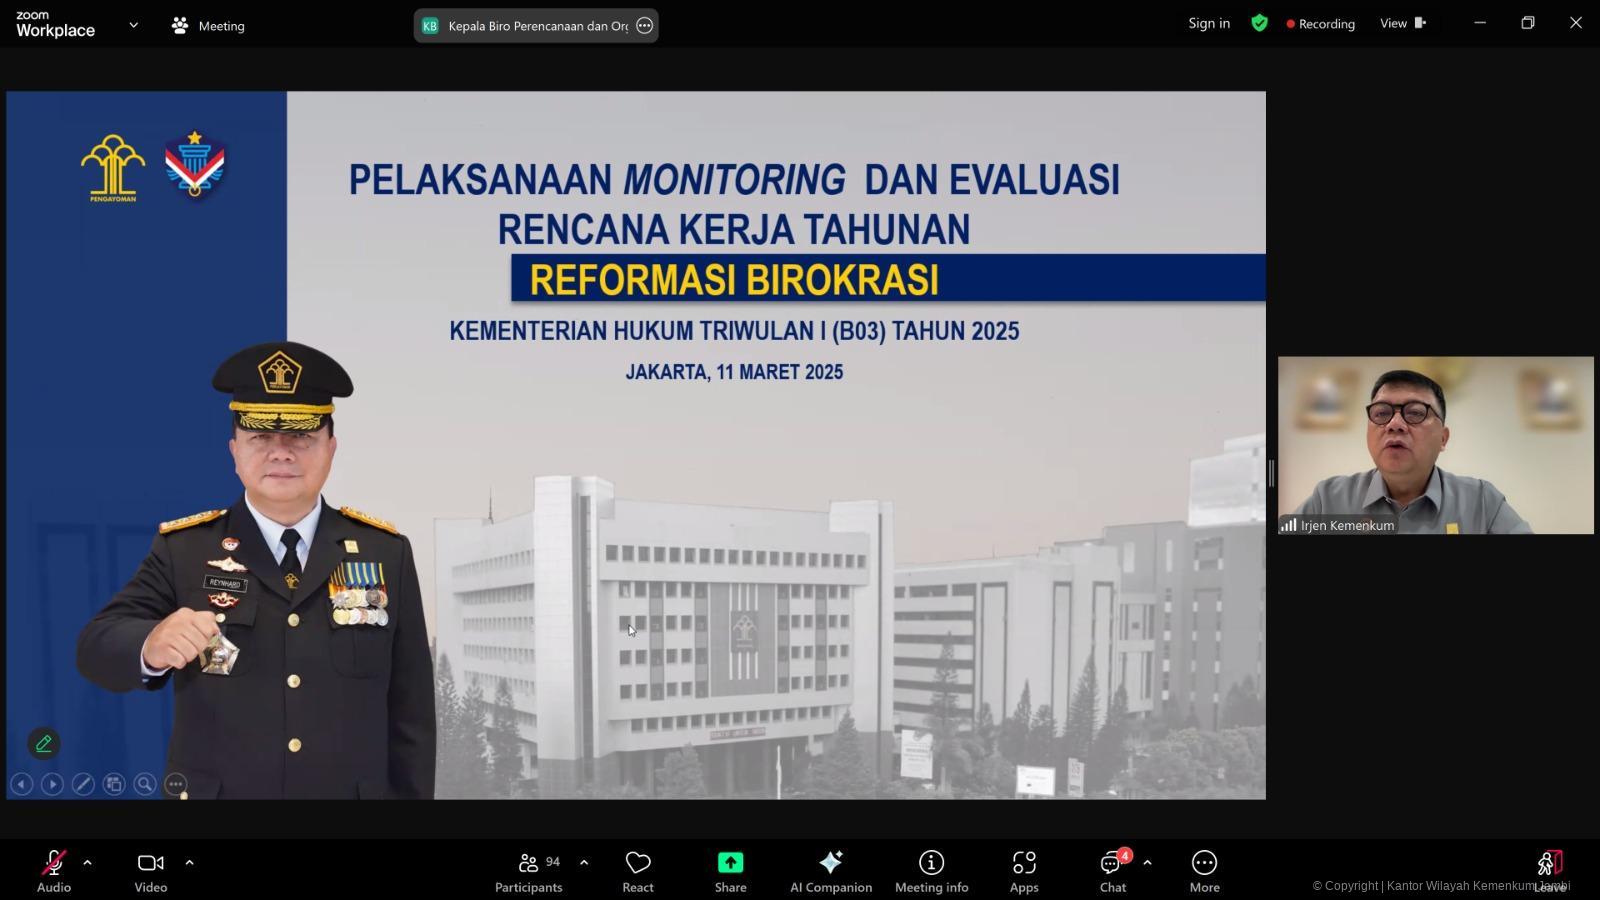Switch to the Meeting tab
This screenshot has height=900, width=1600.
(x=207, y=25)
